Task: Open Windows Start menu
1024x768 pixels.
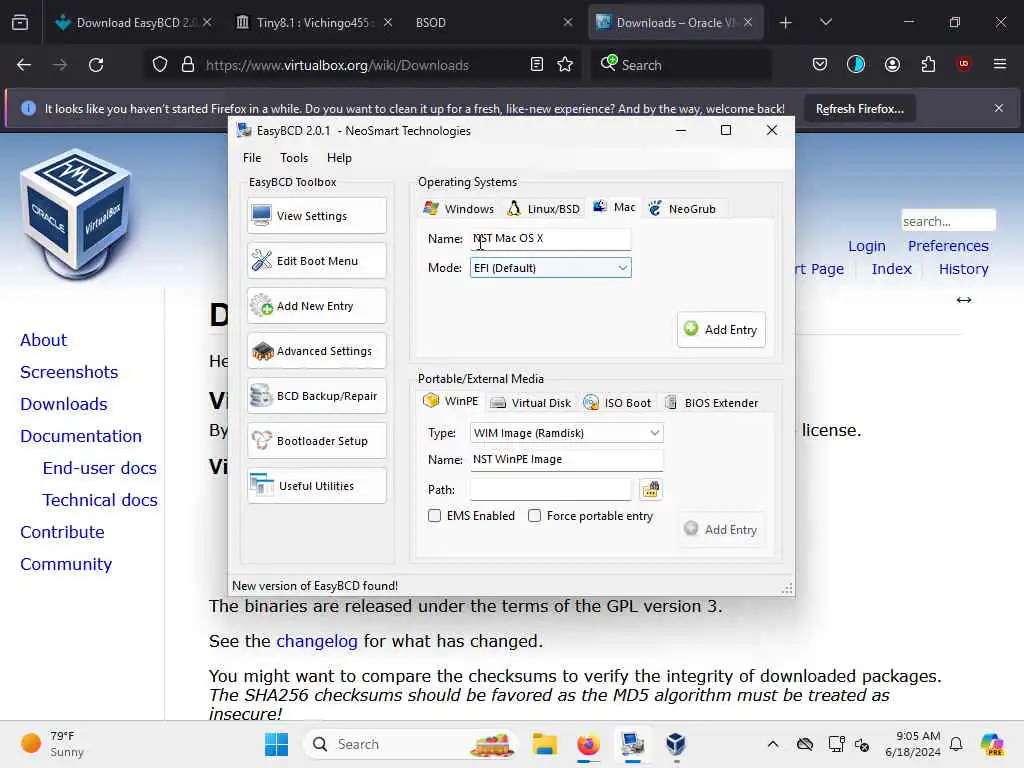Action: click(x=276, y=744)
